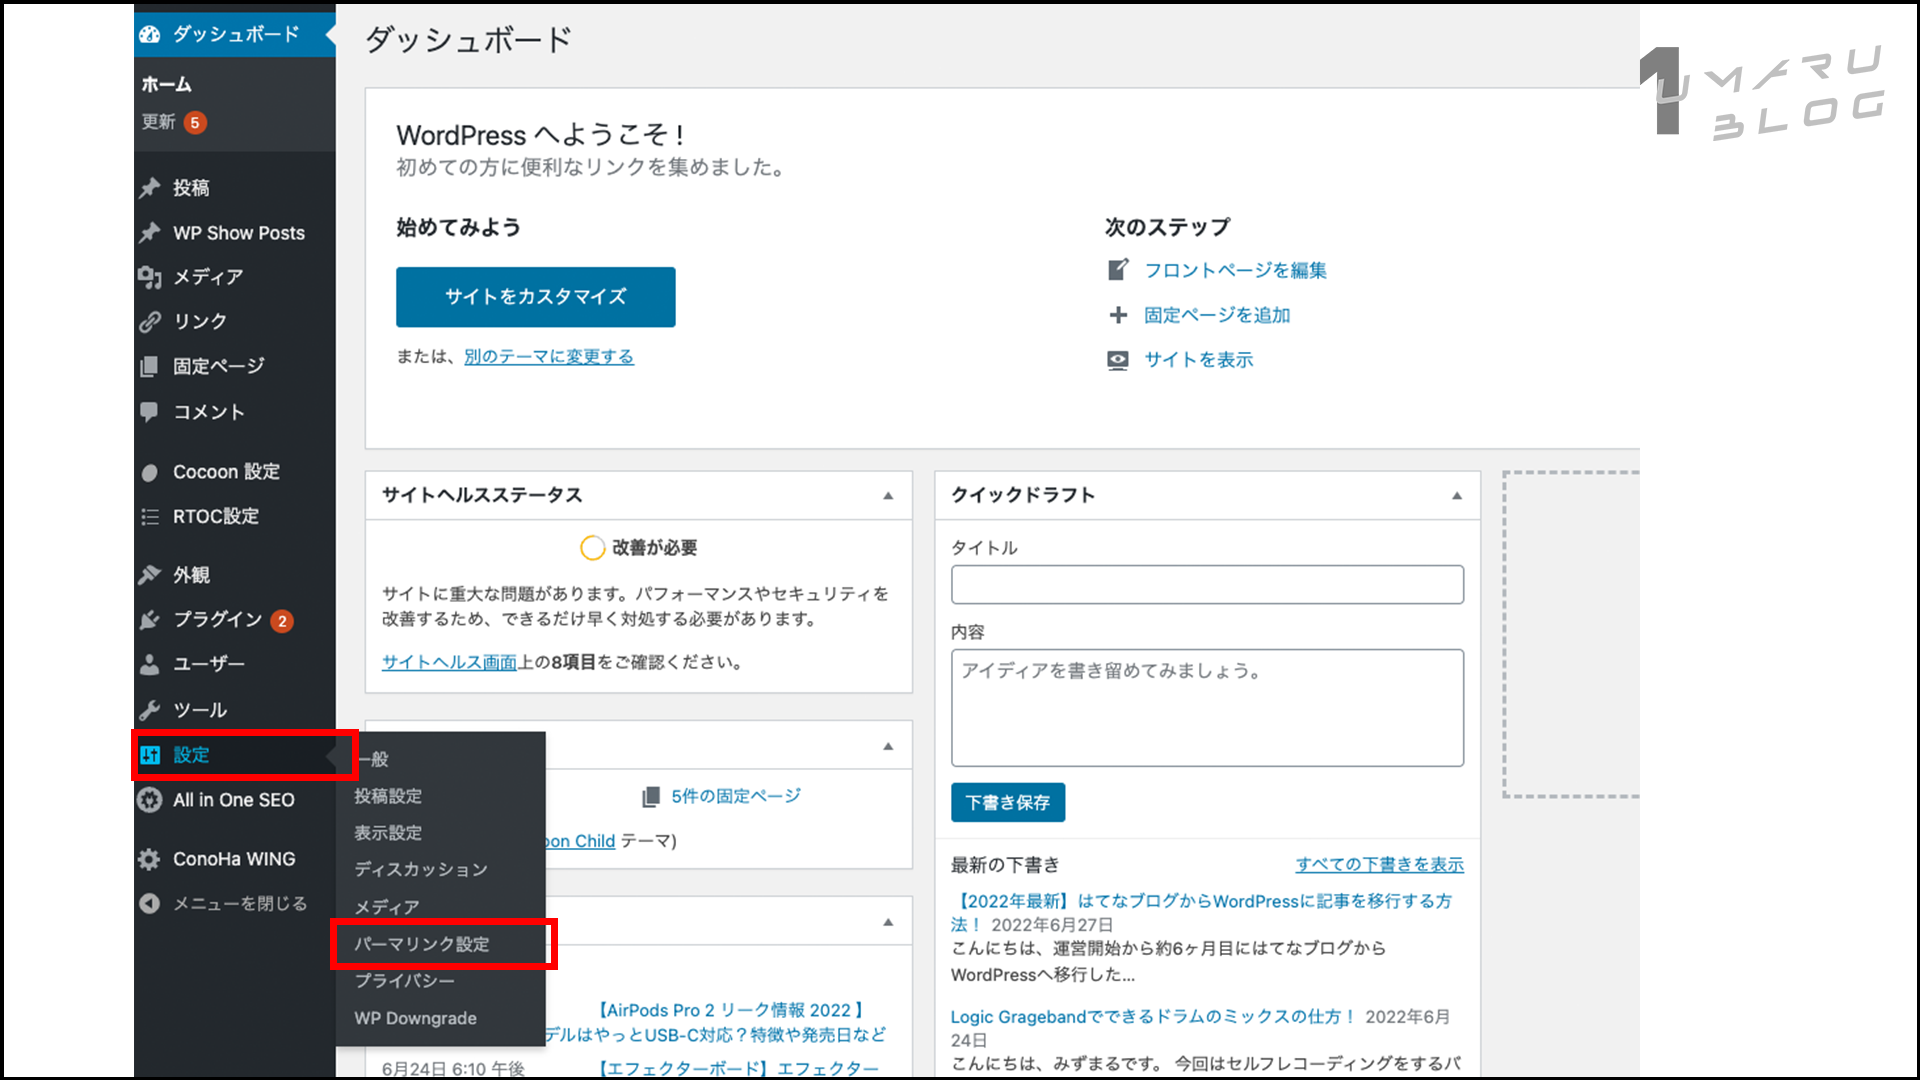The width and height of the screenshot is (1920, 1080).
Task: Click the circle icon beside Cocoon 設定
Action: click(x=150, y=472)
